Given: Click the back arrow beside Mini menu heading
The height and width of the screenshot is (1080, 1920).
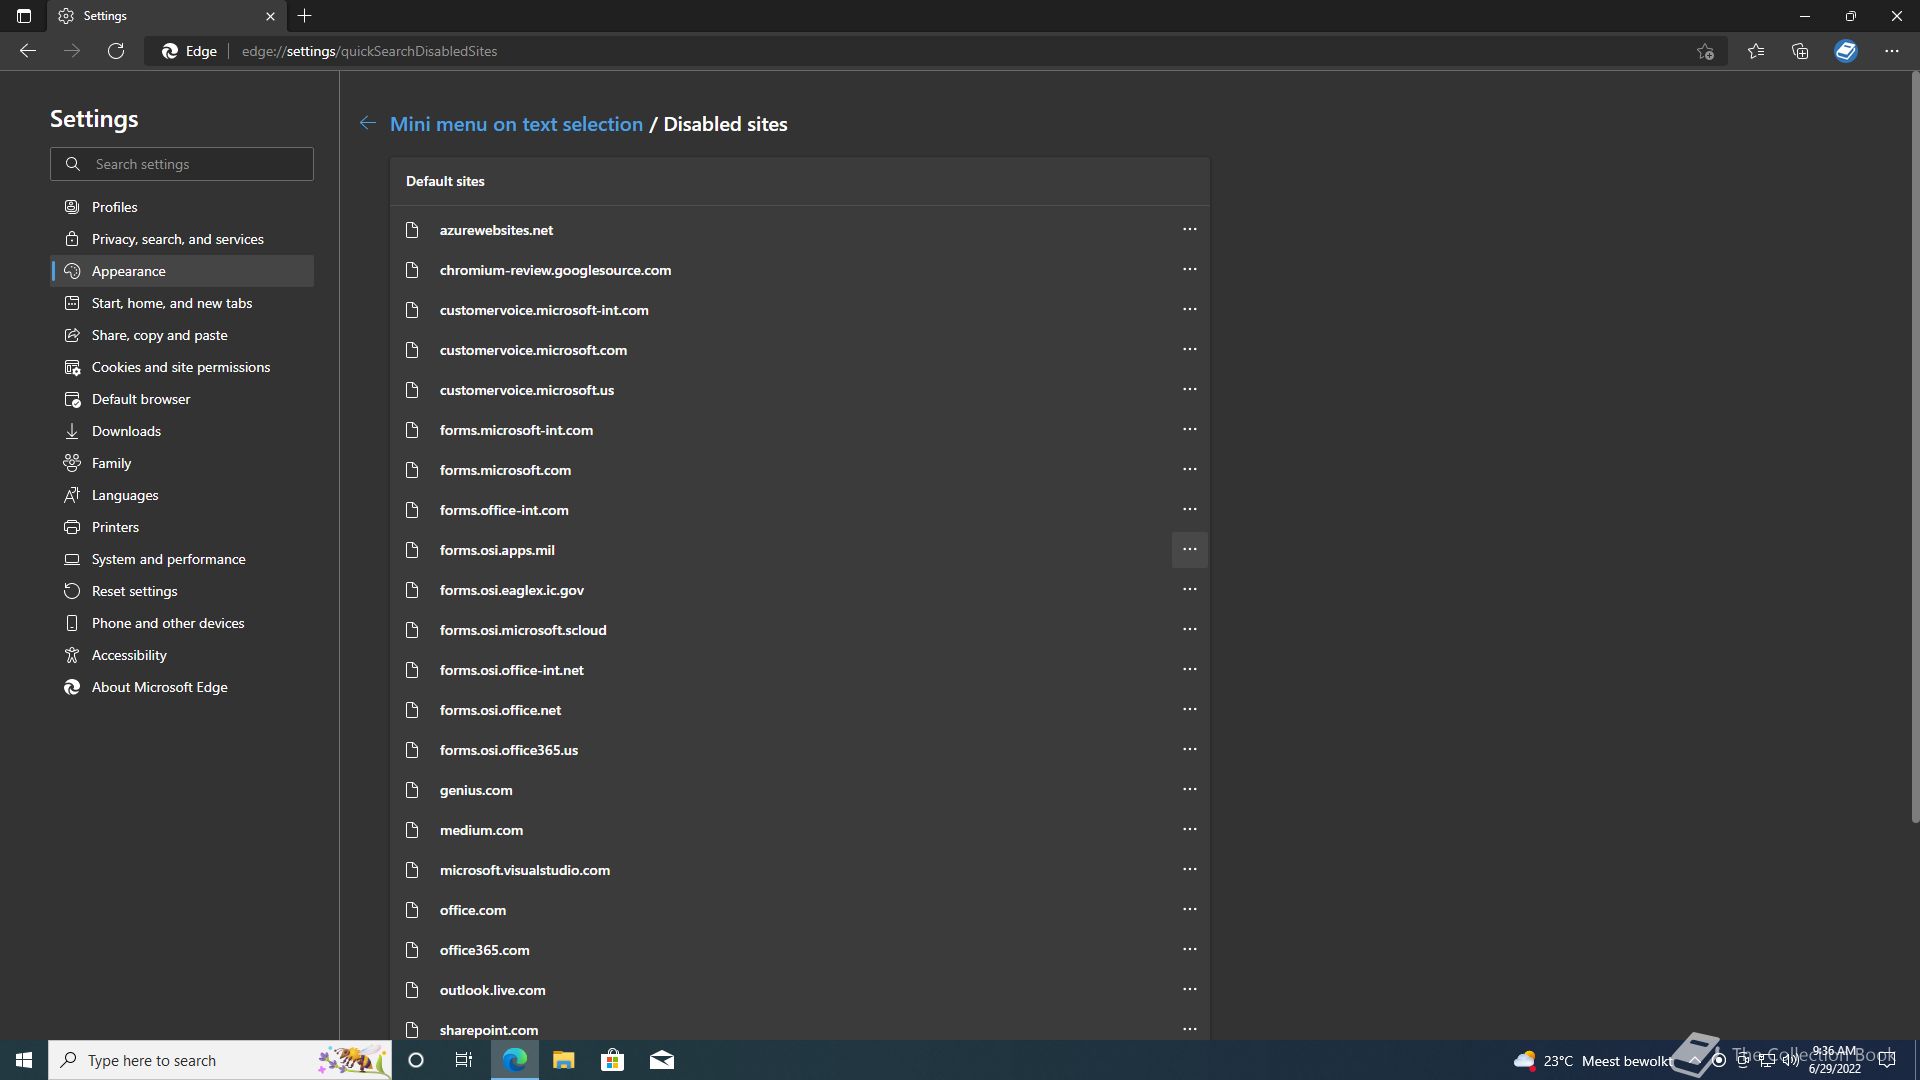Looking at the screenshot, I should click(368, 123).
